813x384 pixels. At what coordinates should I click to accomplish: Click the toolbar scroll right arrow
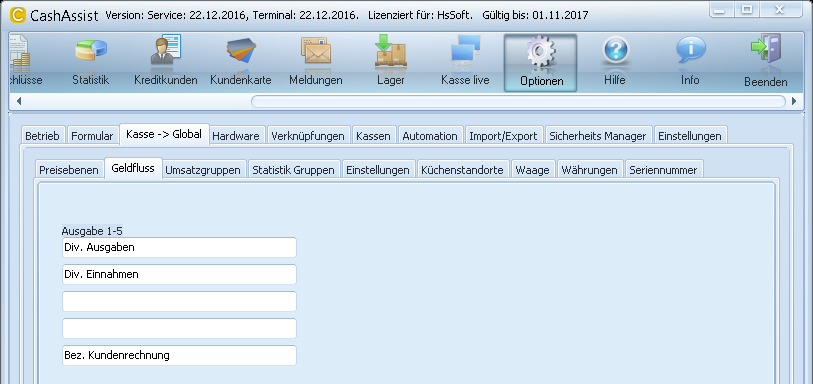point(794,101)
